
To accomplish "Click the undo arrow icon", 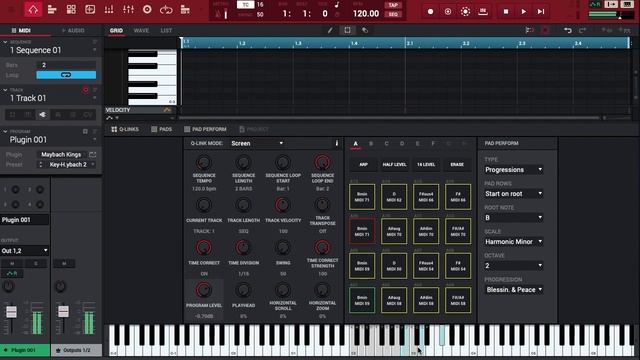I will (567, 30).
